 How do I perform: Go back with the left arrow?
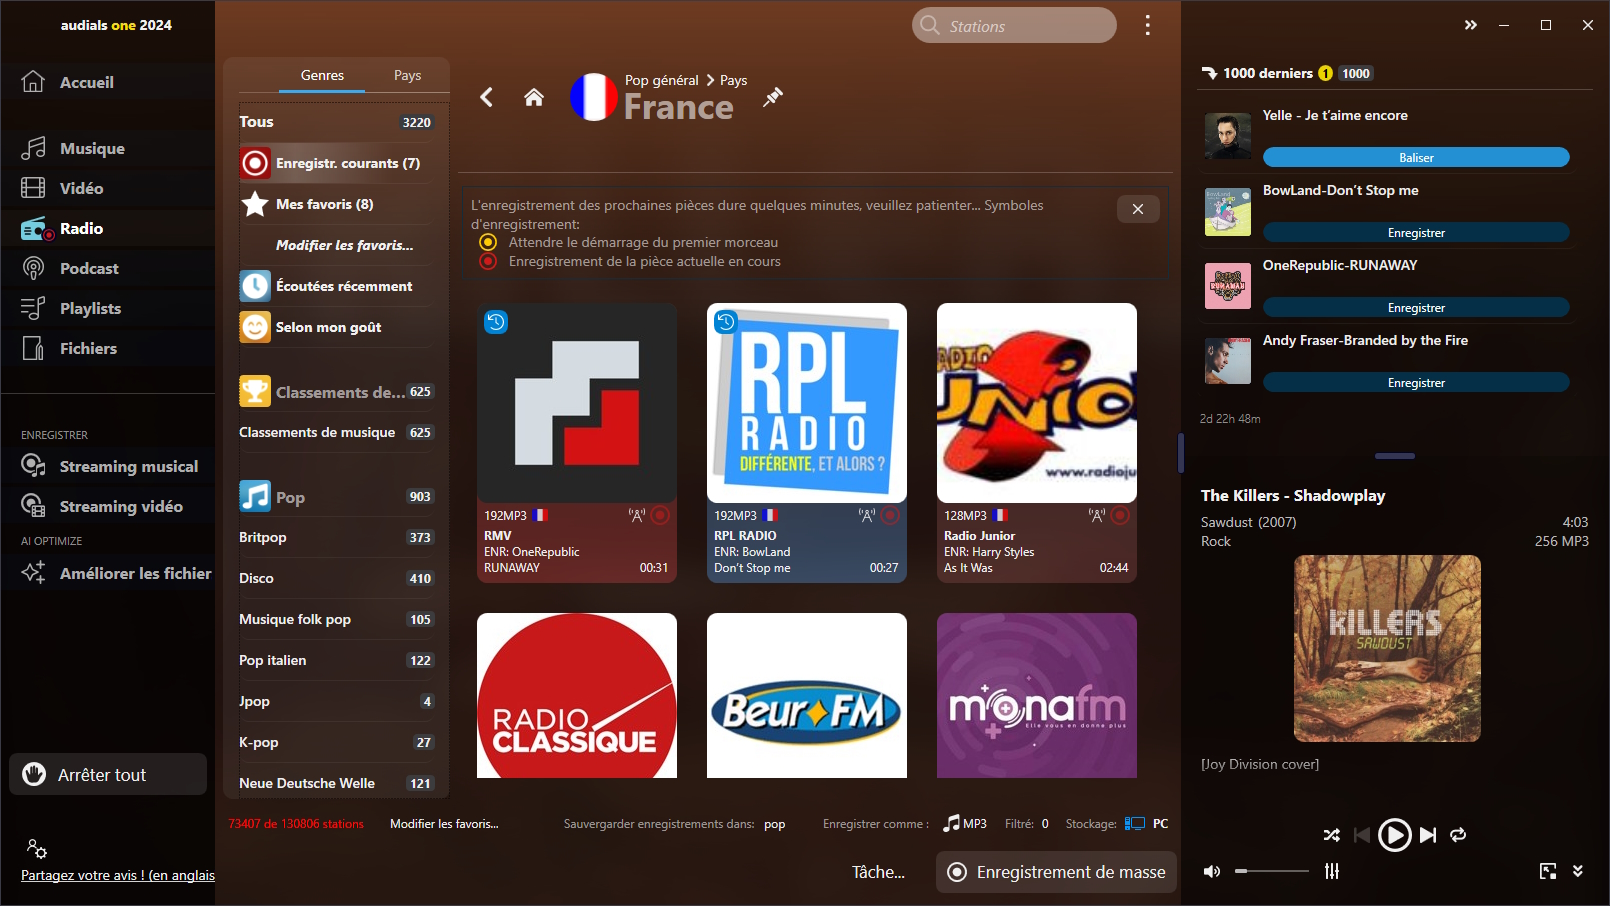(487, 97)
